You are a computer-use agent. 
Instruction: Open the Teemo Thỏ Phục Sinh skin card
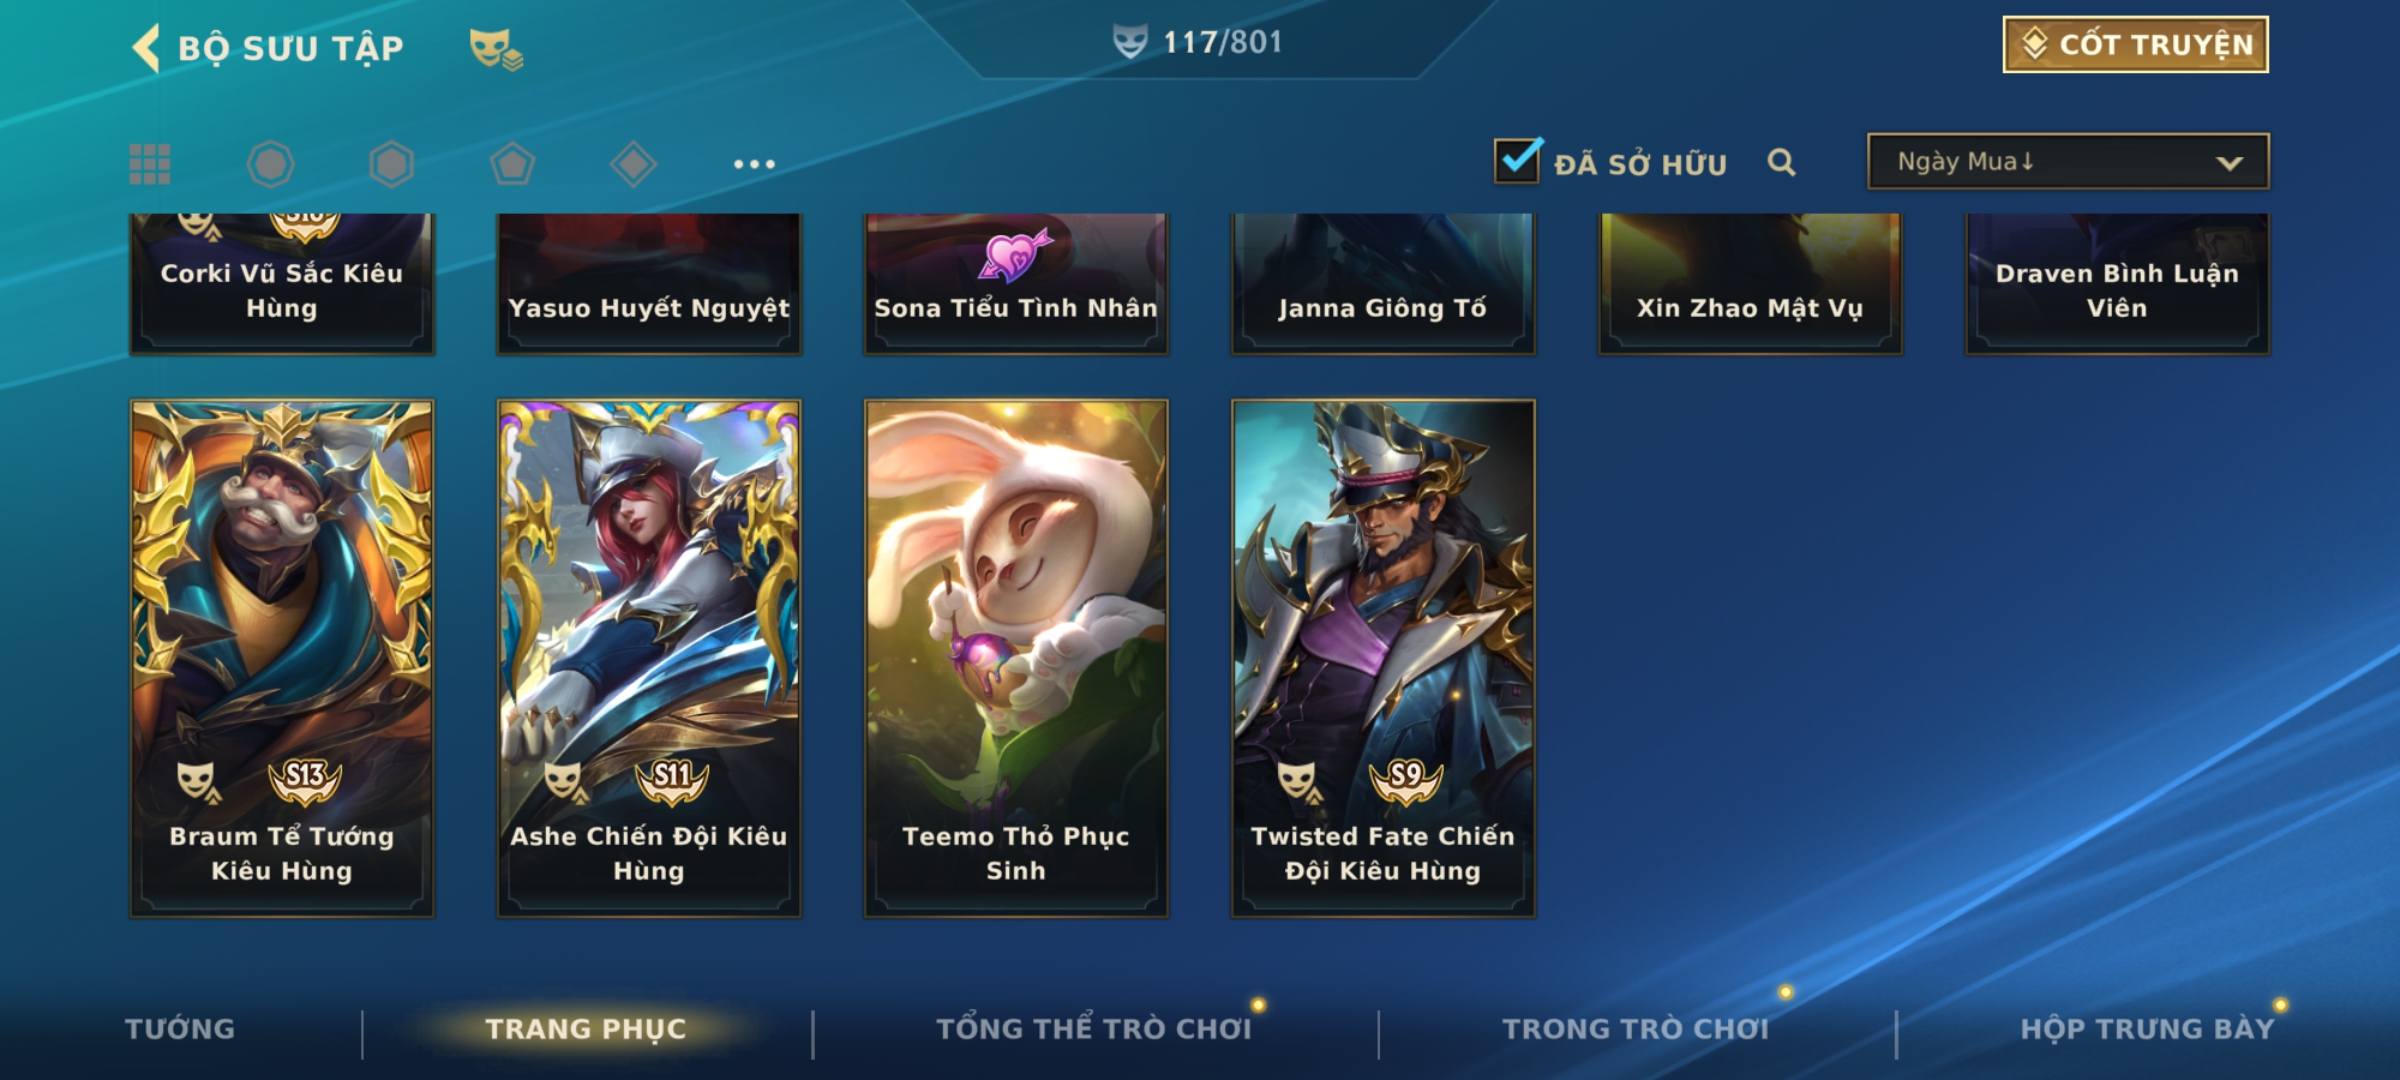tap(1016, 658)
